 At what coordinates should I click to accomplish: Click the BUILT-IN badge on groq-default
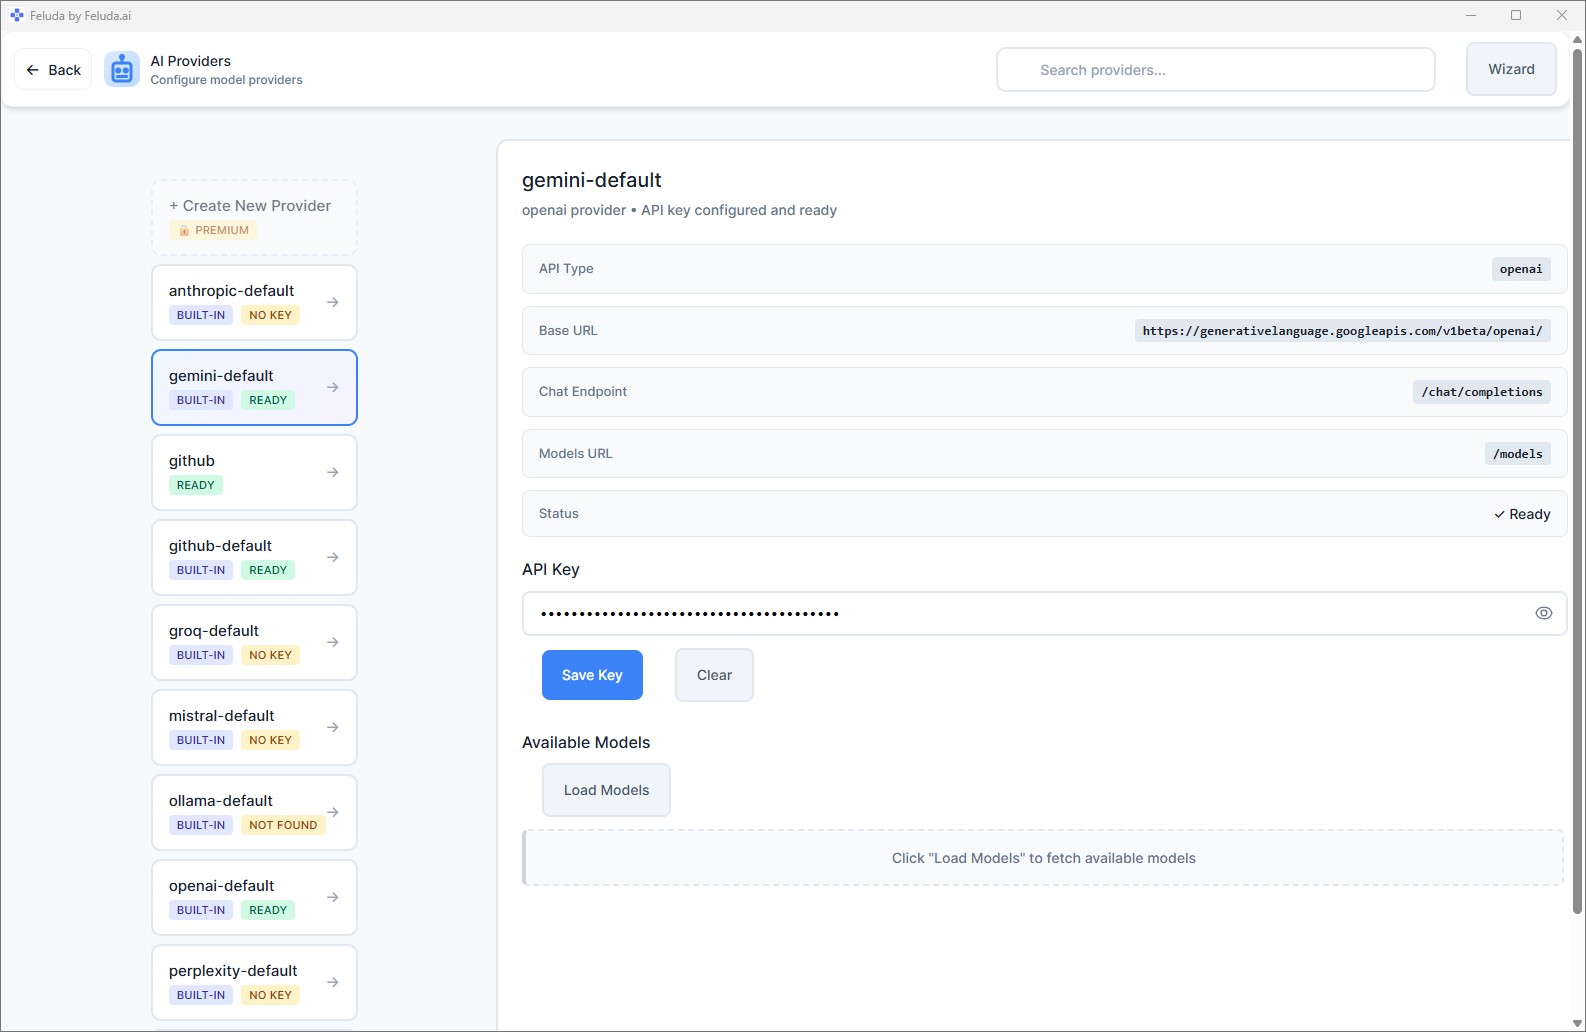[201, 655]
